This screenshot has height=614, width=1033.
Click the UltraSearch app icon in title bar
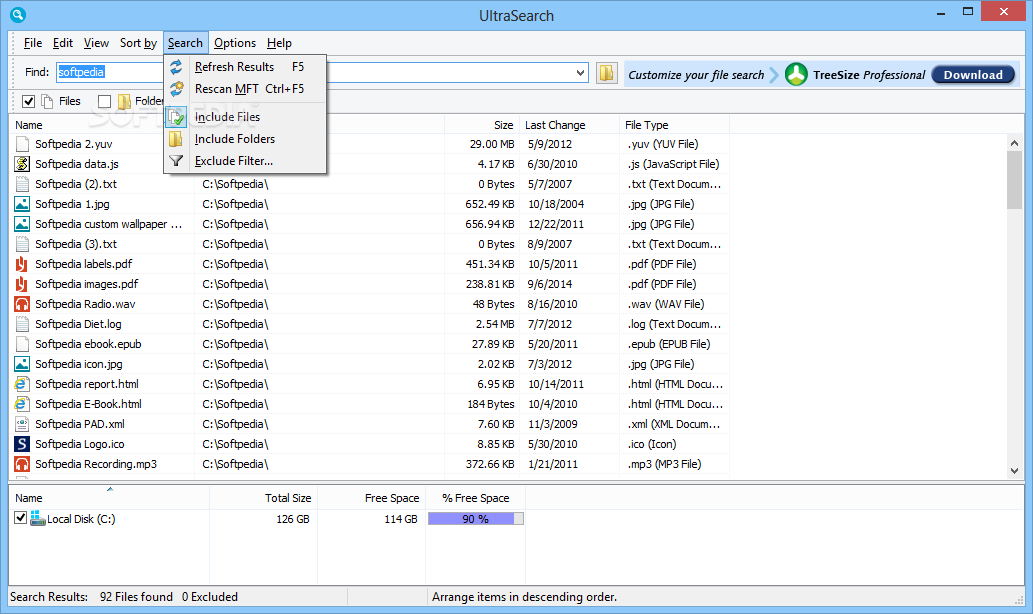(18, 14)
